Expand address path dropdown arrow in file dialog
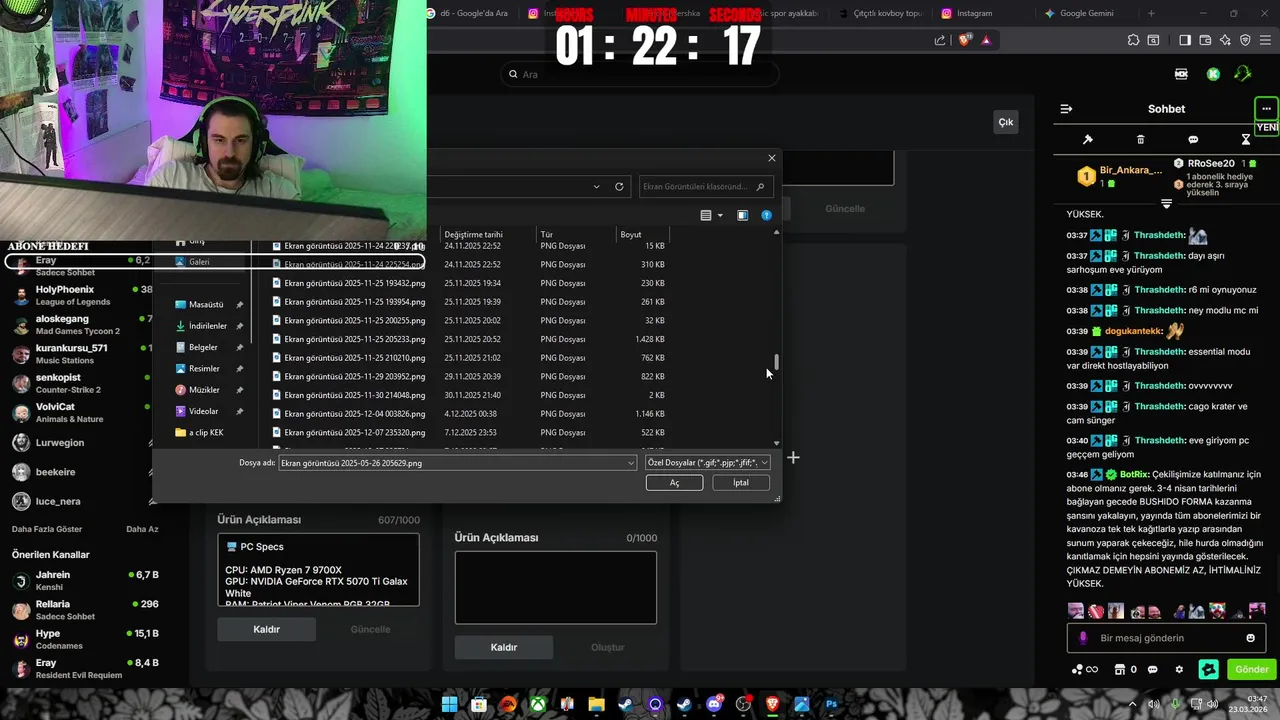 coord(597,187)
